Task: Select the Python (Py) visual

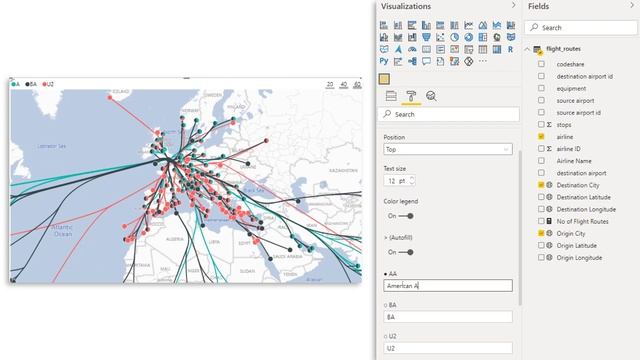Action: coord(384,61)
